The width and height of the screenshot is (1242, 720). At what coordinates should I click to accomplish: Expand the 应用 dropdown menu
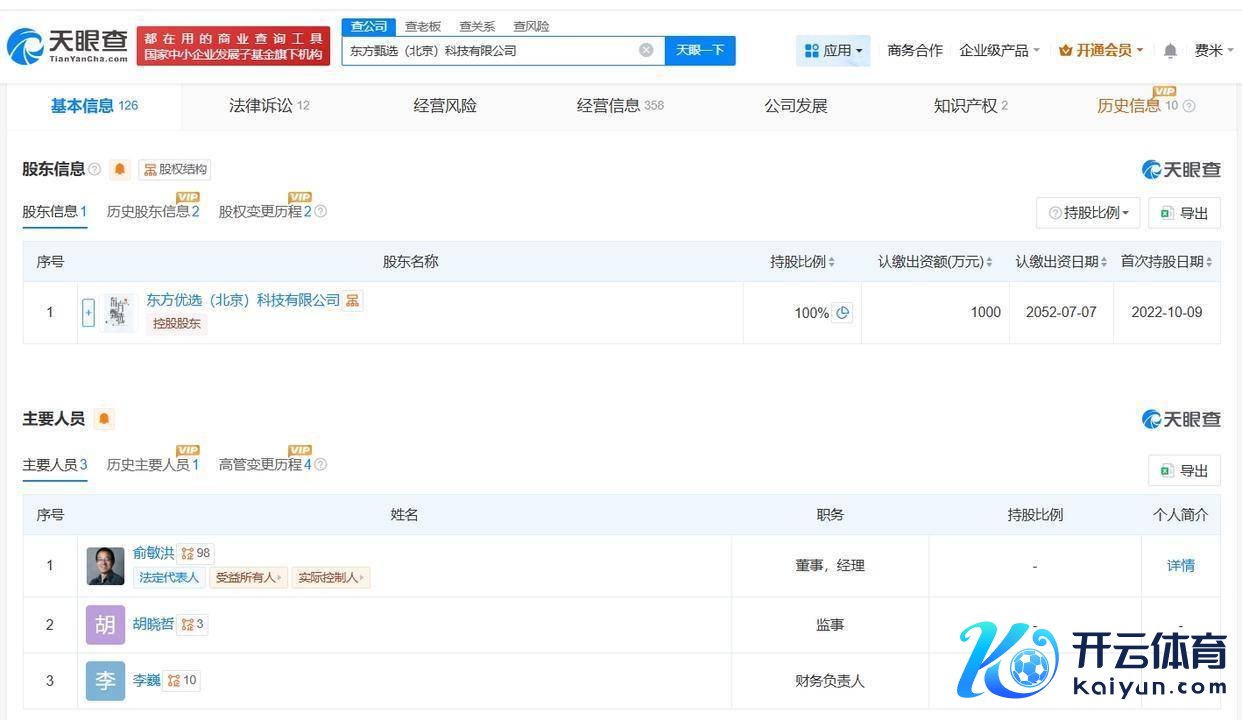833,50
